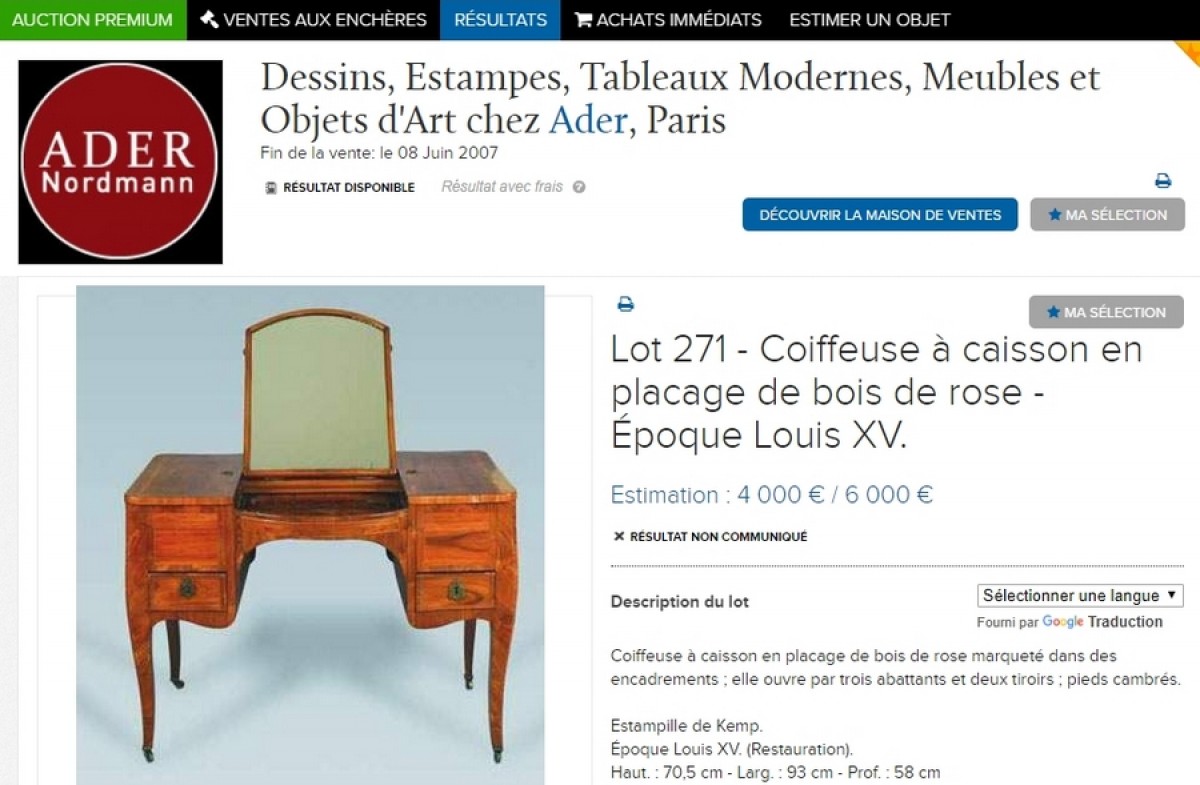Click the Résultat disponible label icon

(x=271, y=187)
